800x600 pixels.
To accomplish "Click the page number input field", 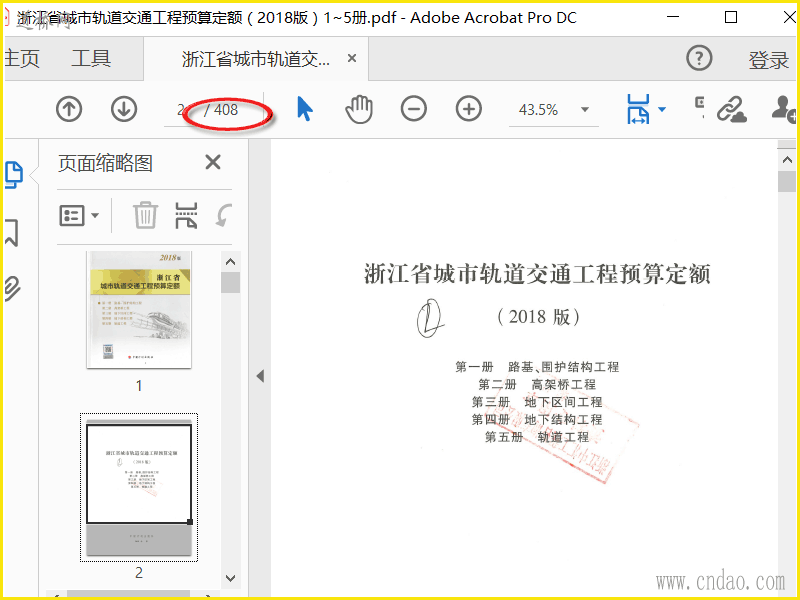I will (x=180, y=110).
